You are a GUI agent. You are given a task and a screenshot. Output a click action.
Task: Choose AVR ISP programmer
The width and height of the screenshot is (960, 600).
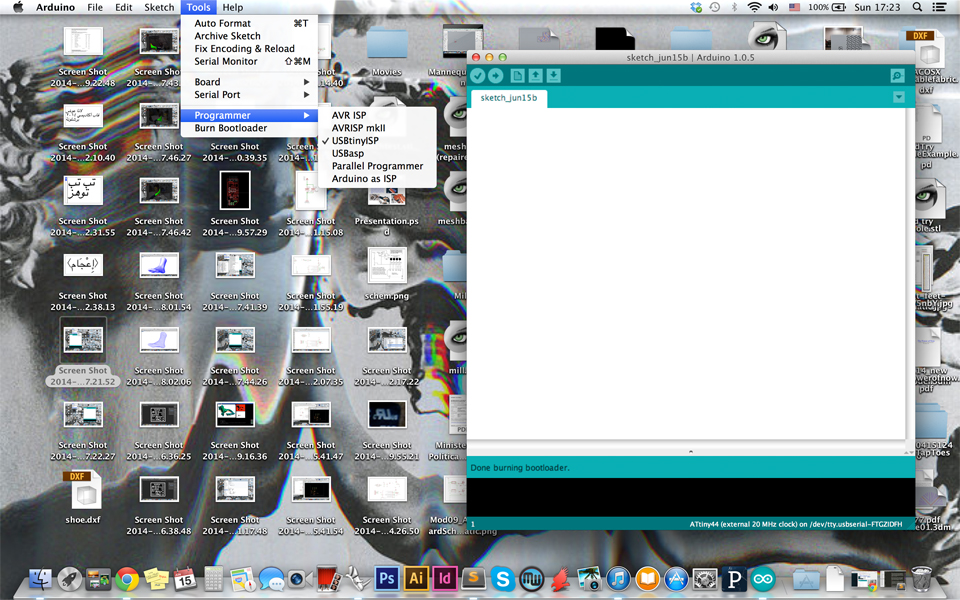click(x=377, y=115)
